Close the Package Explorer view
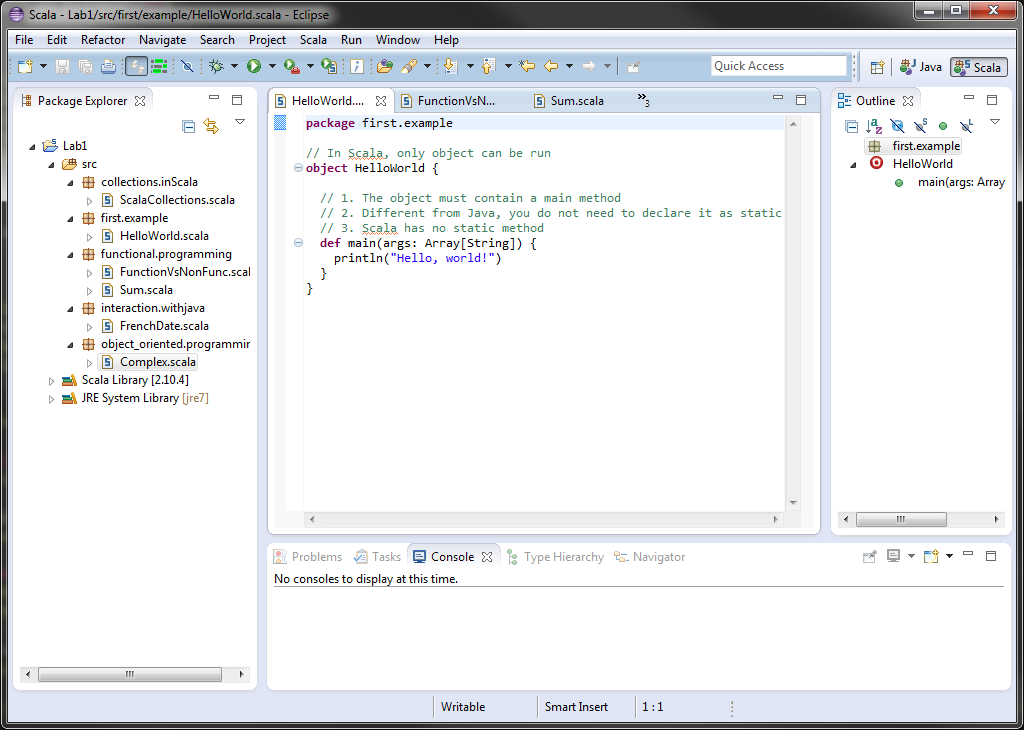Image resolution: width=1024 pixels, height=730 pixels. point(140,101)
